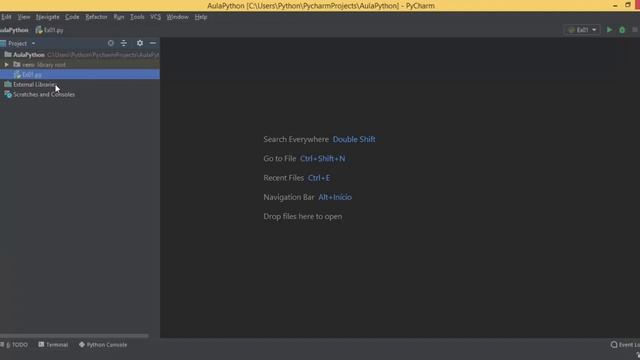Viewport: 640px width, 360px height.
Task: Minimize the PyCharm window
Action: pos(615,5)
